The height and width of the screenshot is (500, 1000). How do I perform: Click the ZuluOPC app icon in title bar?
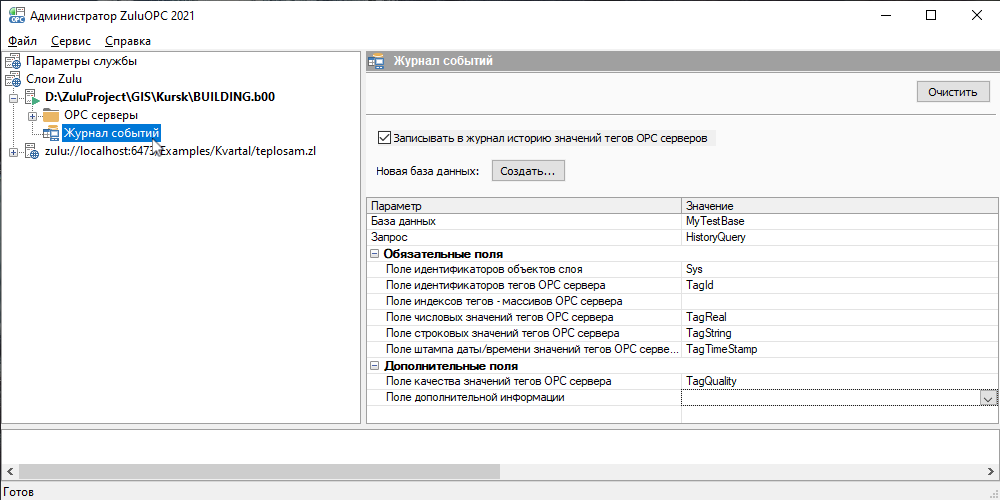(x=15, y=16)
